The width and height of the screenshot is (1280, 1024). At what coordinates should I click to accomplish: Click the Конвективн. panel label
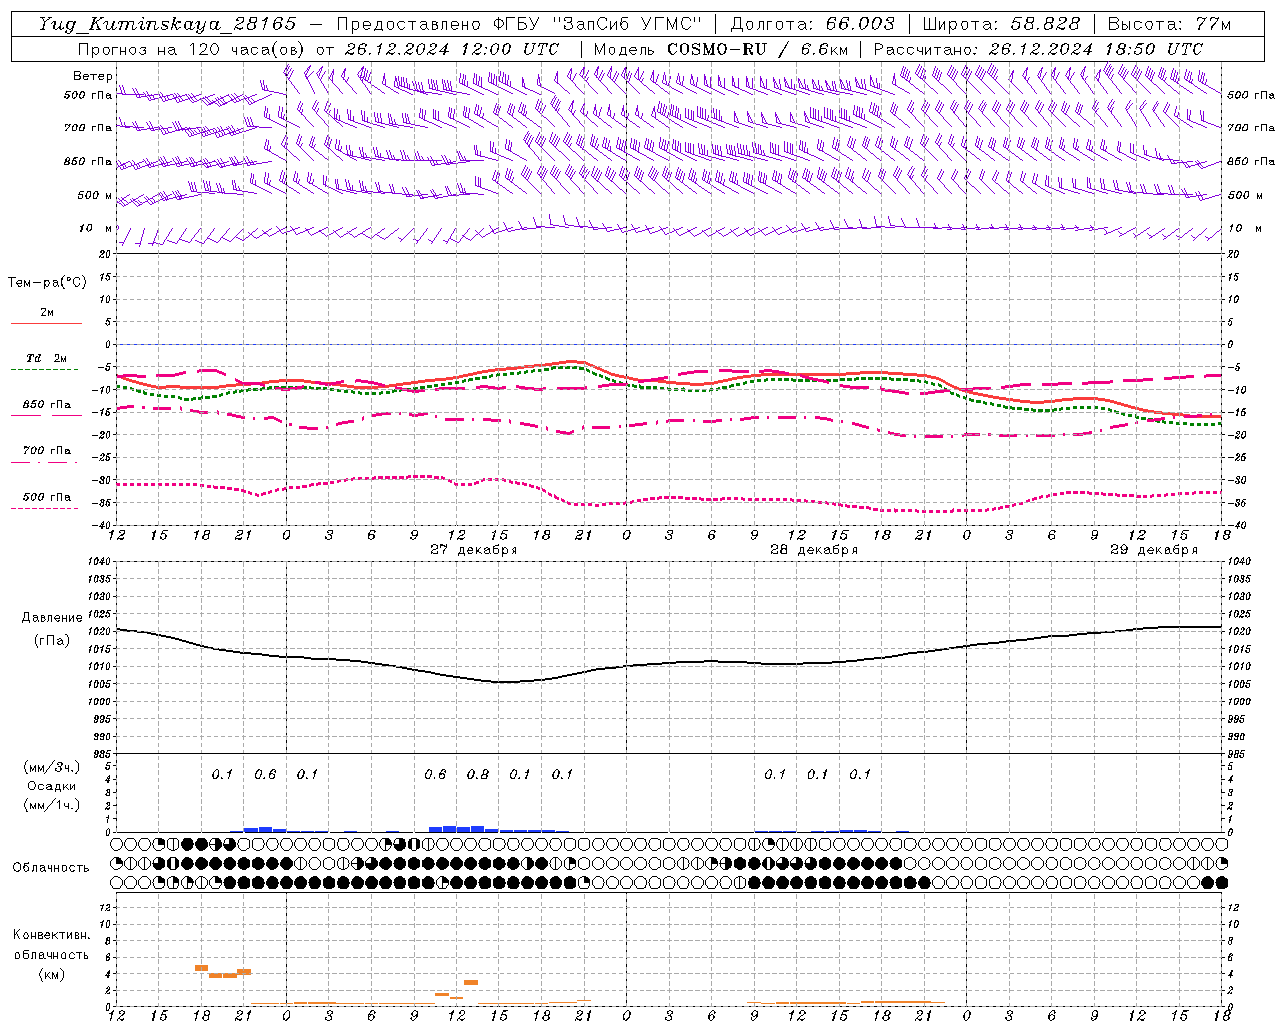(x=51, y=935)
